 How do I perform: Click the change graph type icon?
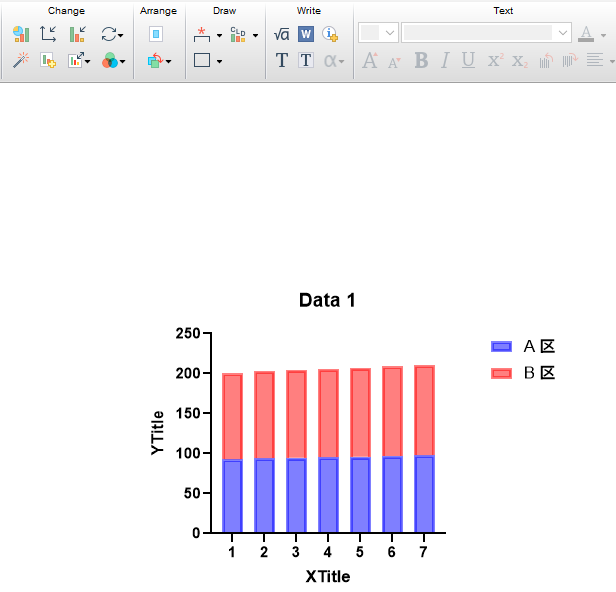21,34
